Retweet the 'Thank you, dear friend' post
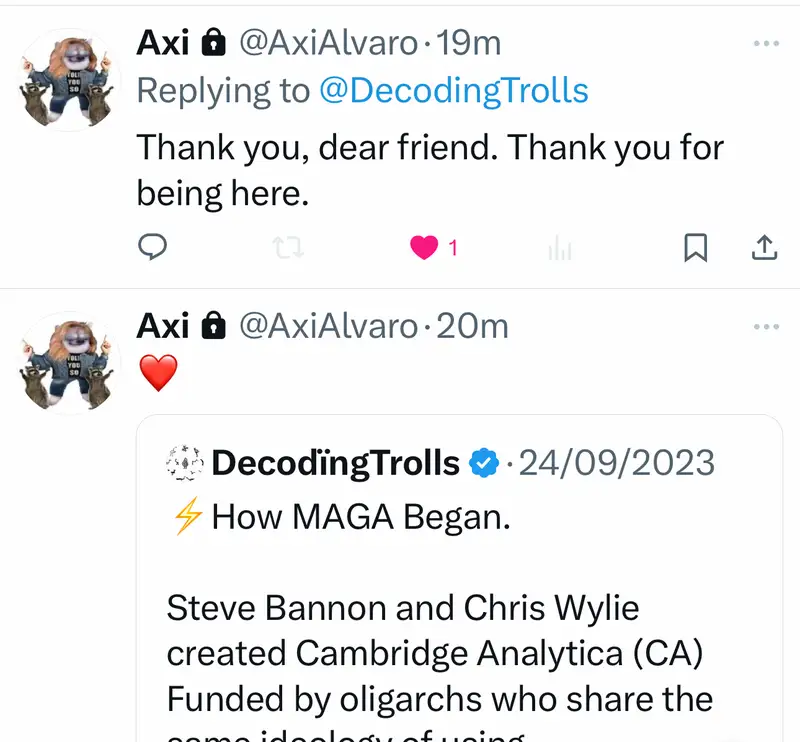This screenshot has height=742, width=800. 288,248
